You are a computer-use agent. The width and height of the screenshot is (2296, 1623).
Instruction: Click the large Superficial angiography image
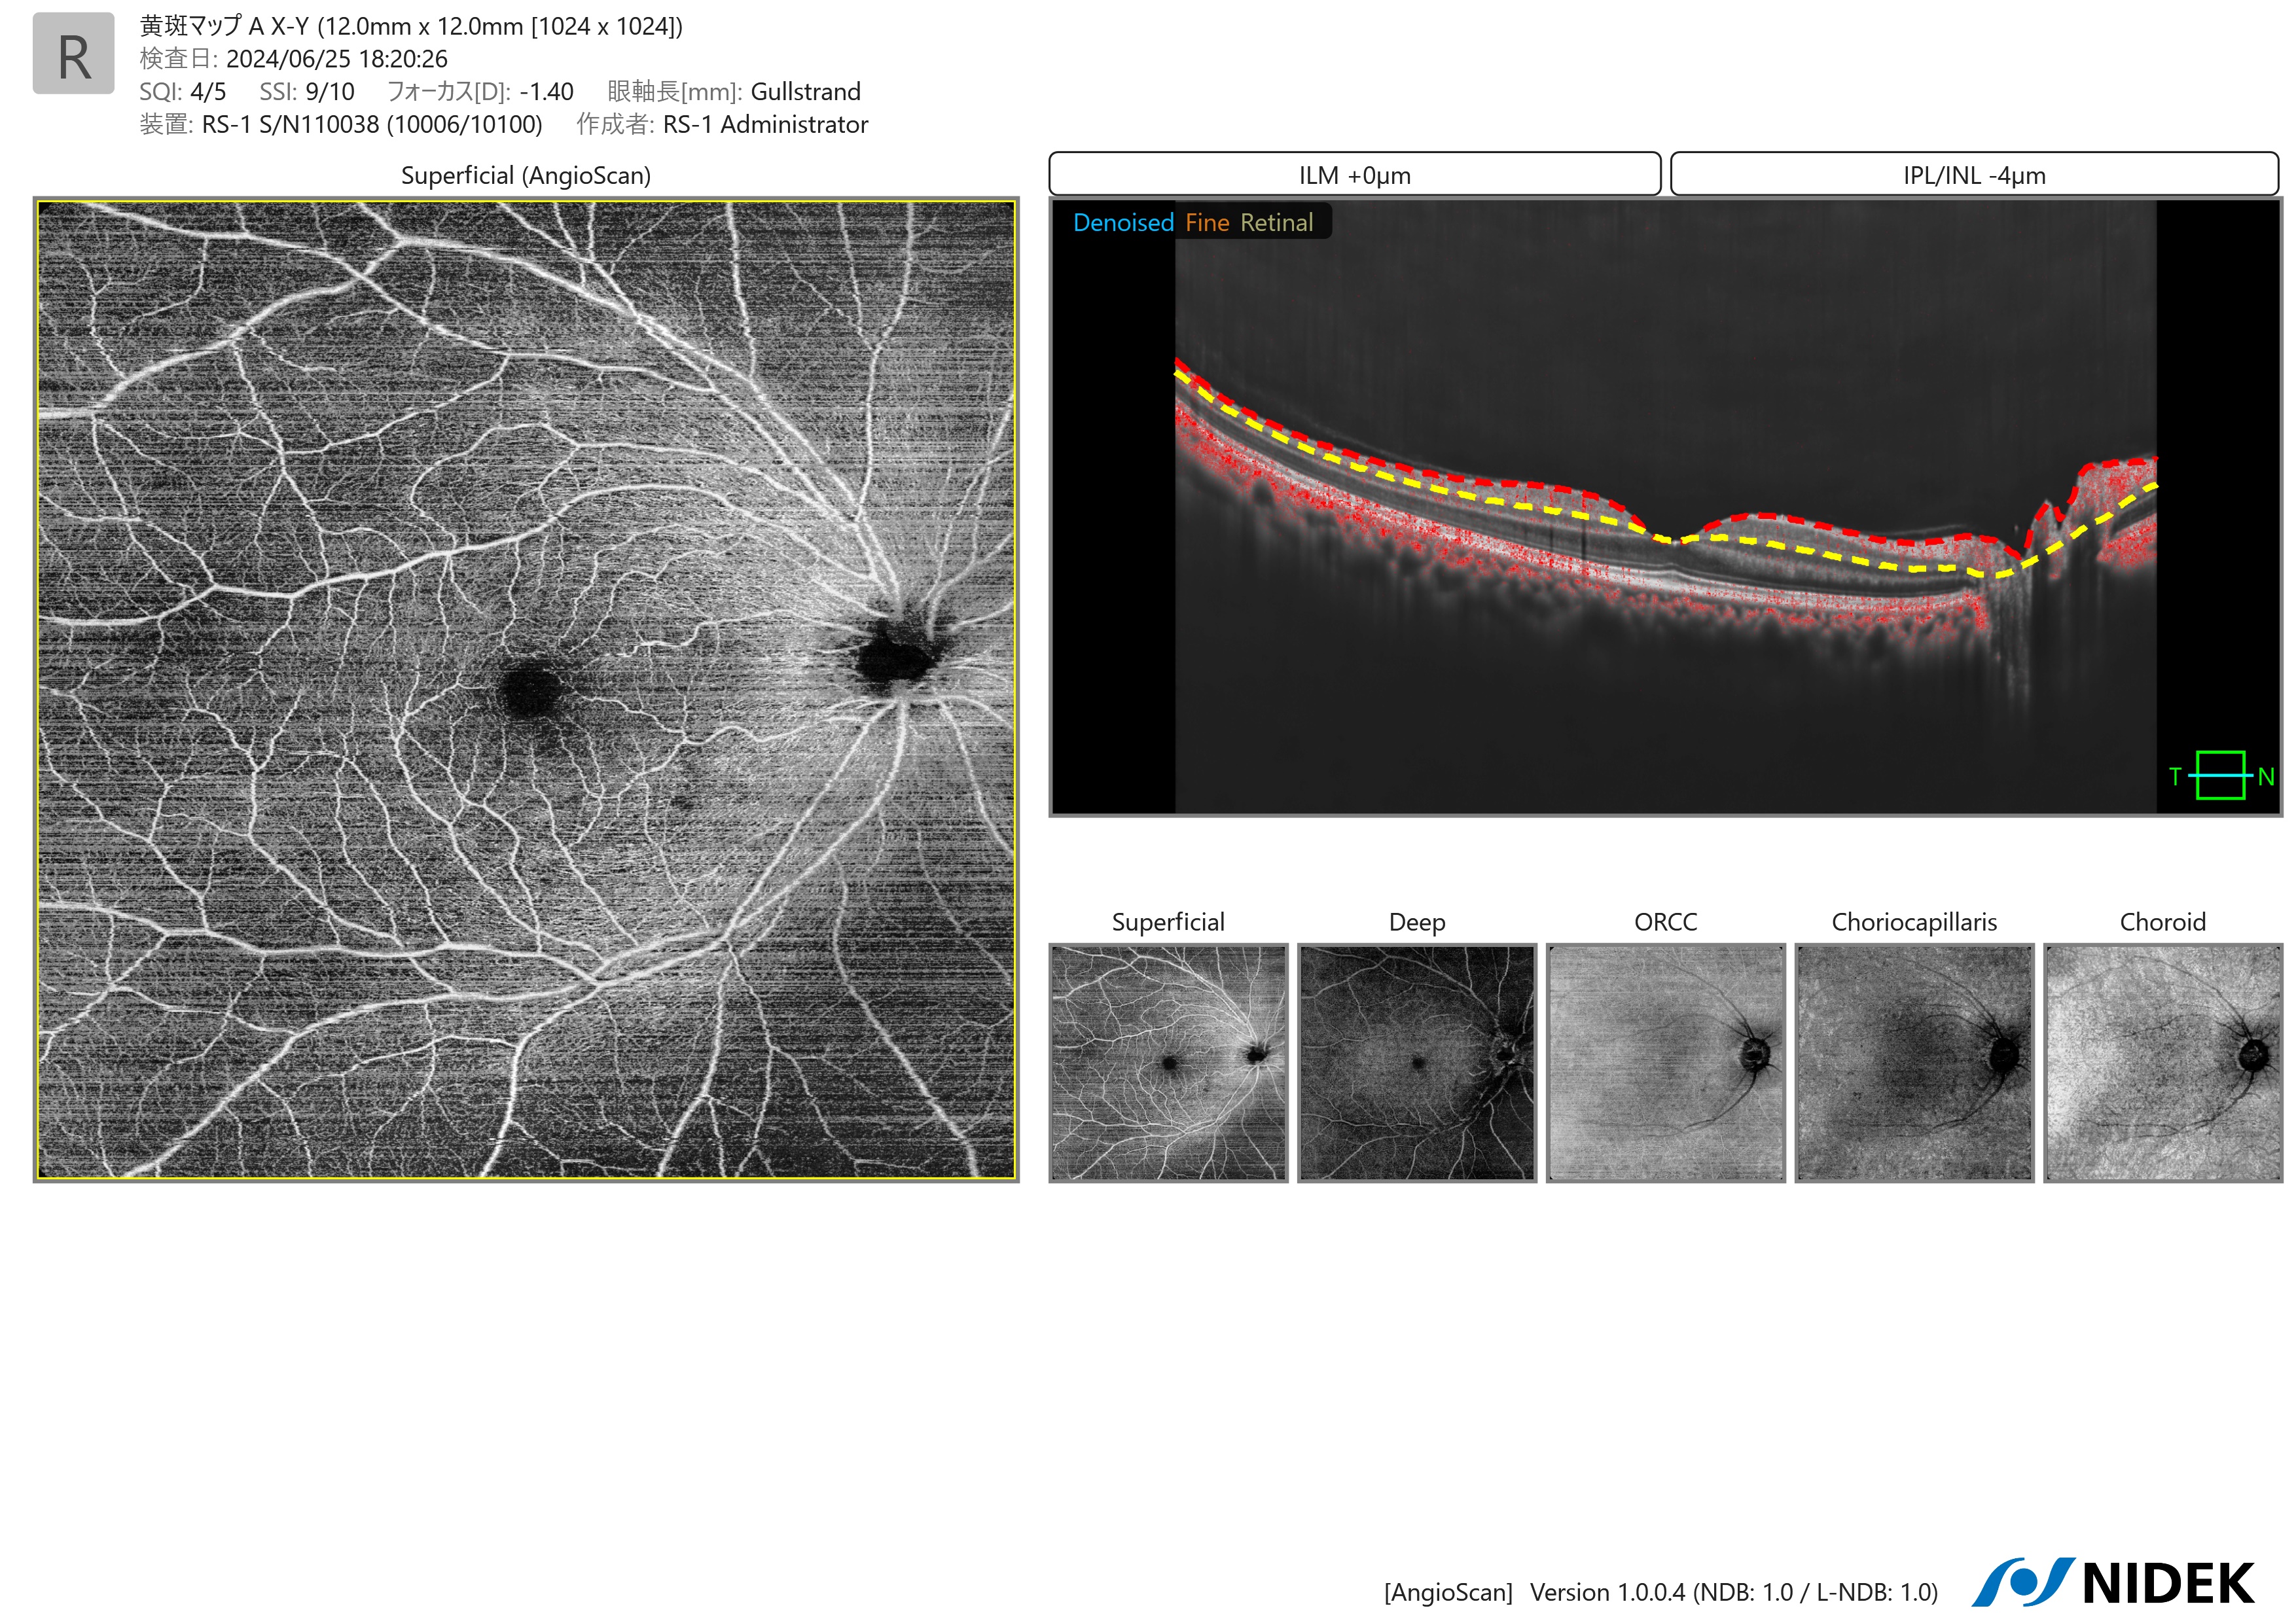click(x=526, y=690)
